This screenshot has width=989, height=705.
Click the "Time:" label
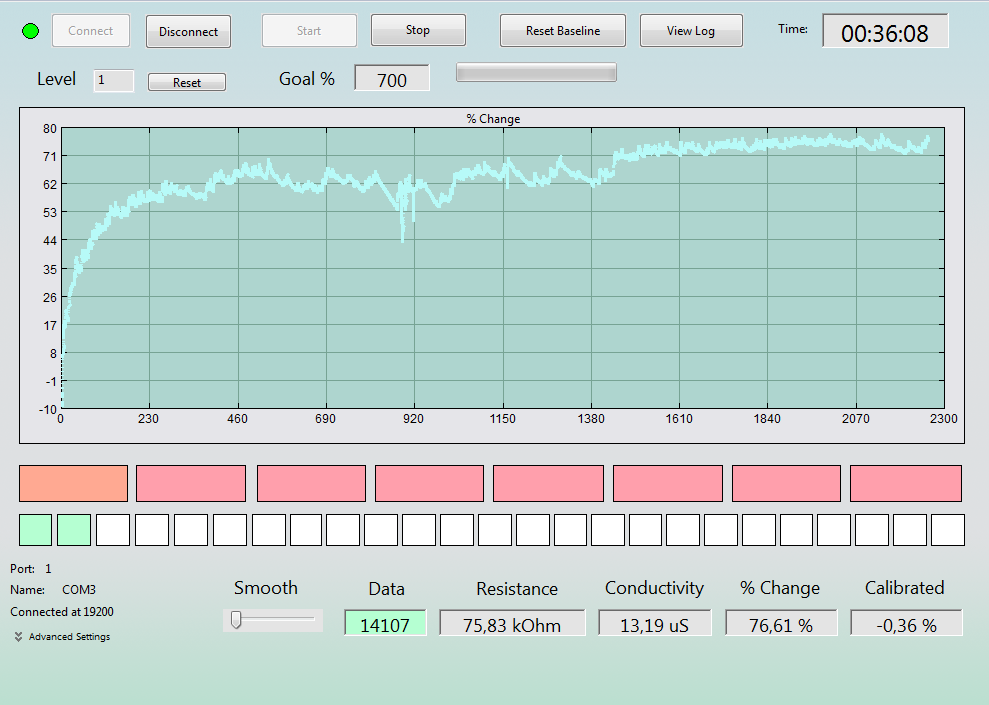point(793,29)
